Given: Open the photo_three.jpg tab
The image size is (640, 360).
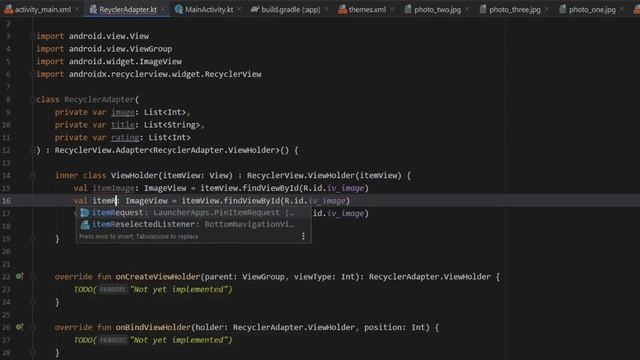Looking at the screenshot, I should pos(514,9).
